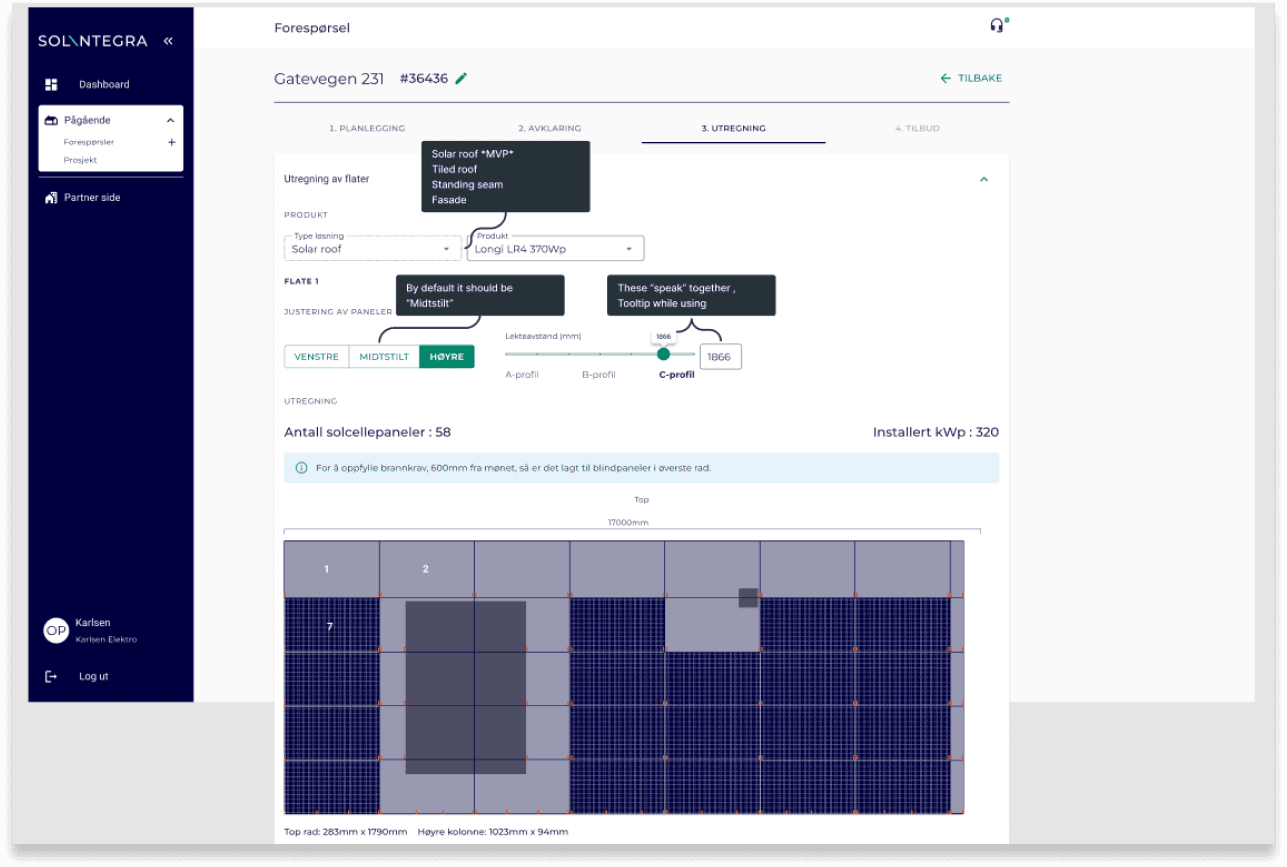
Task: Switch to 2. Avklaring tab
Action: point(549,129)
